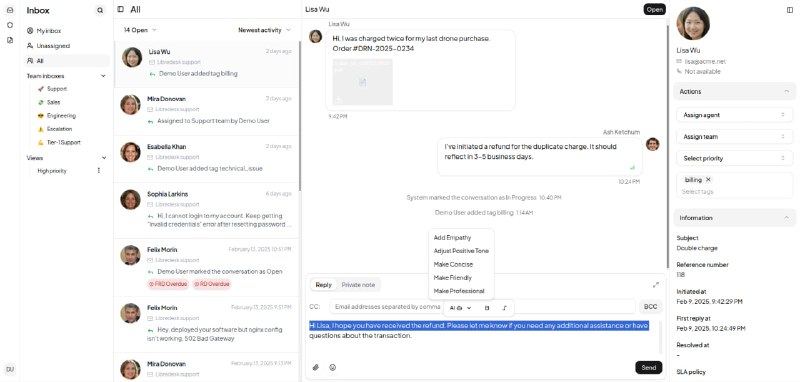Collapse the Information panel
800x382 pixels.
coord(735,218)
